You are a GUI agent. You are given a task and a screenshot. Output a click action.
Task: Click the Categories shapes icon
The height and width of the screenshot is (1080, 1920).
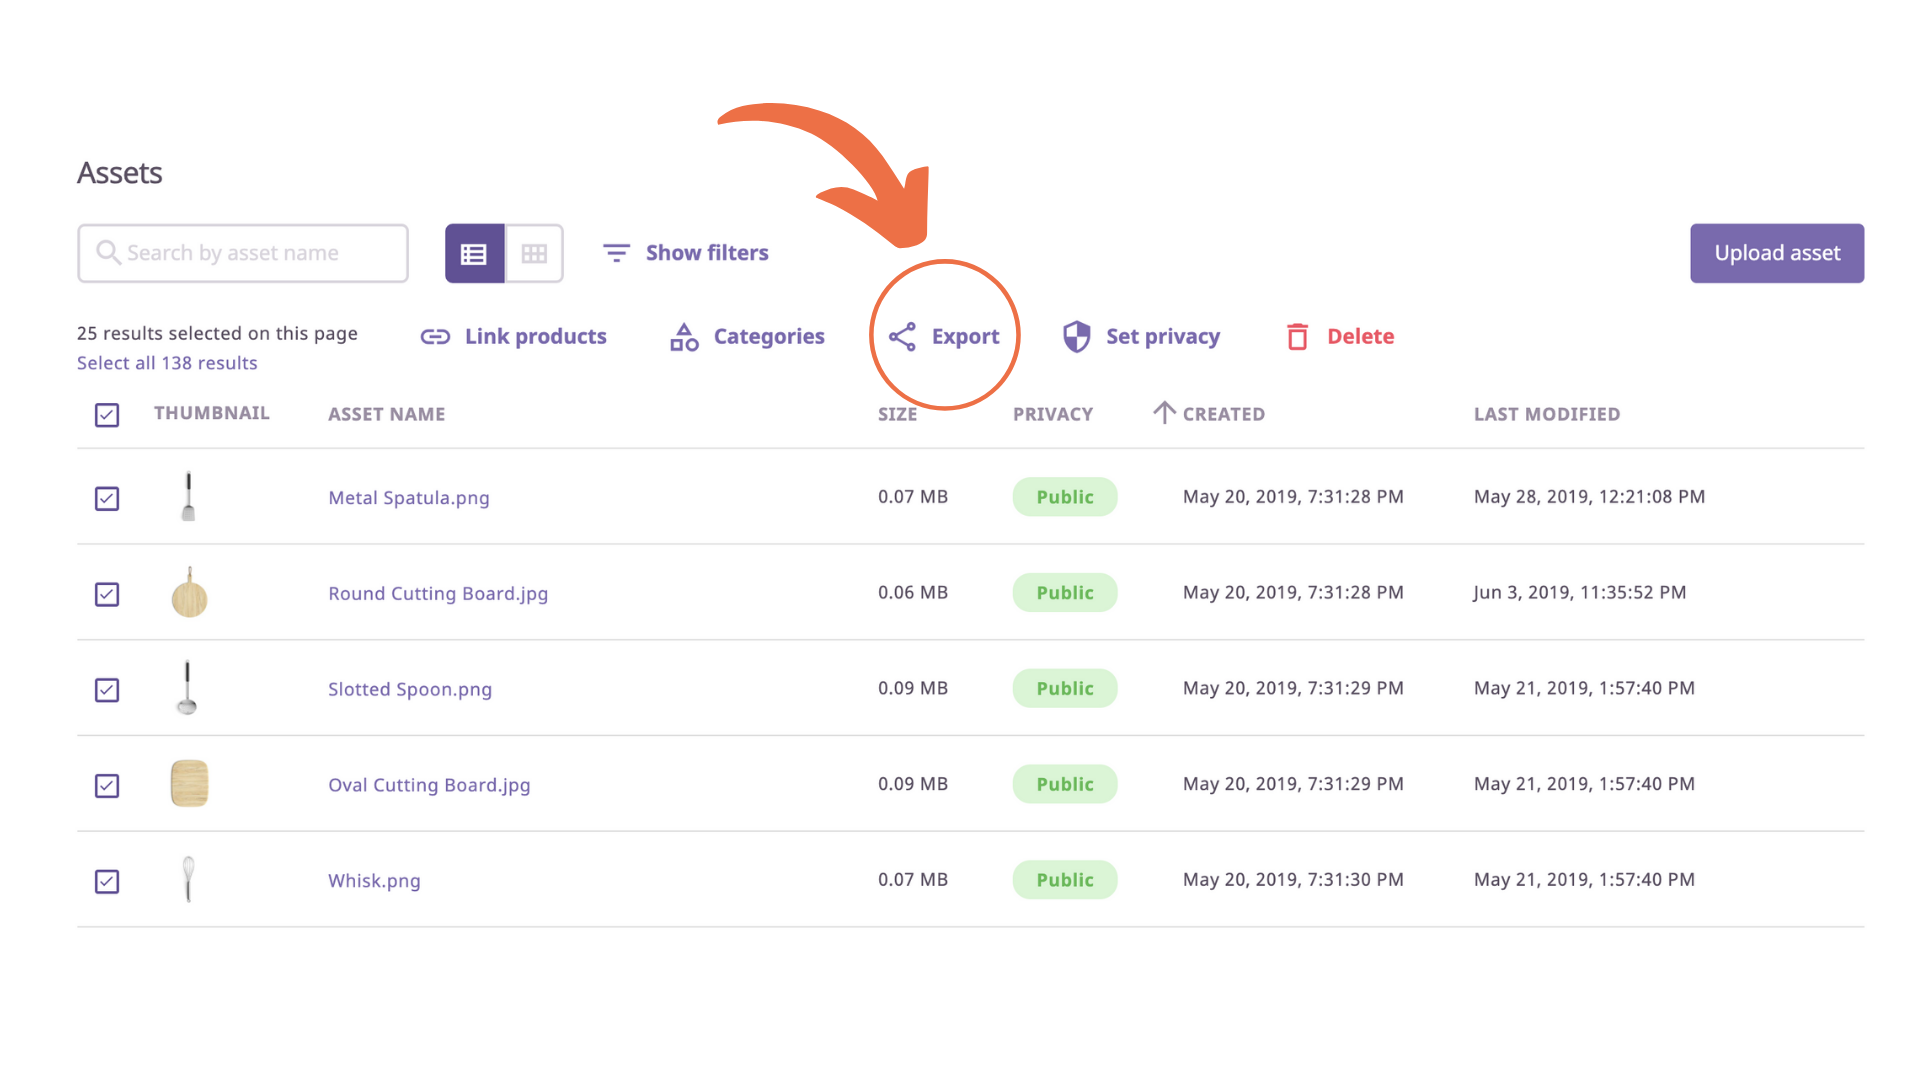pos(684,337)
